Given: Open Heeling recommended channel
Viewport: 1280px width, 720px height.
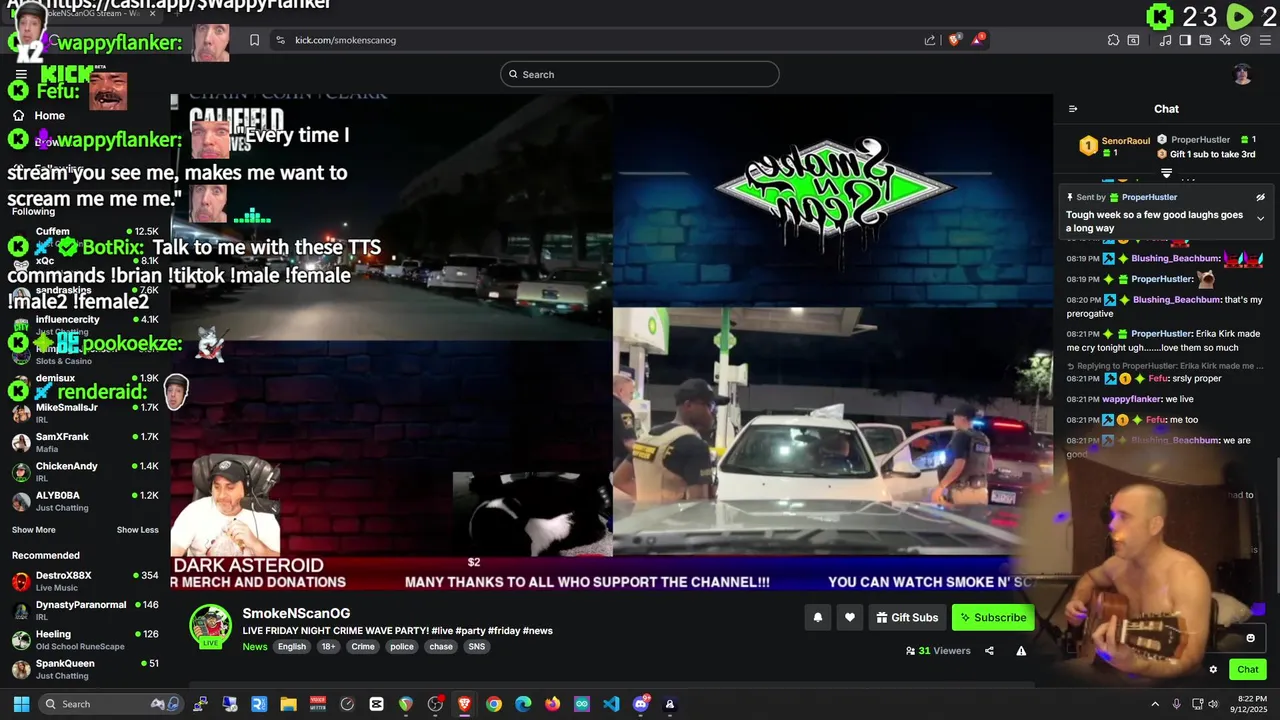Looking at the screenshot, I should coord(85,639).
